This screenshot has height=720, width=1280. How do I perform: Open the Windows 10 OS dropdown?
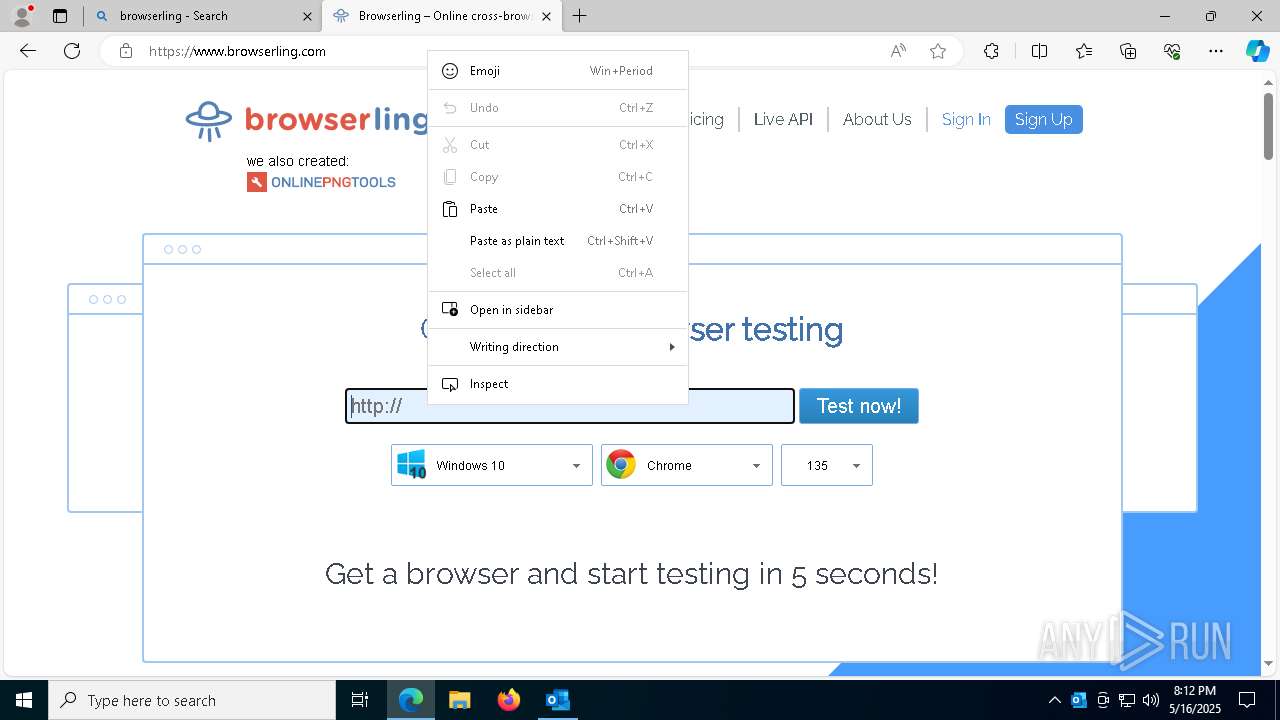point(491,465)
